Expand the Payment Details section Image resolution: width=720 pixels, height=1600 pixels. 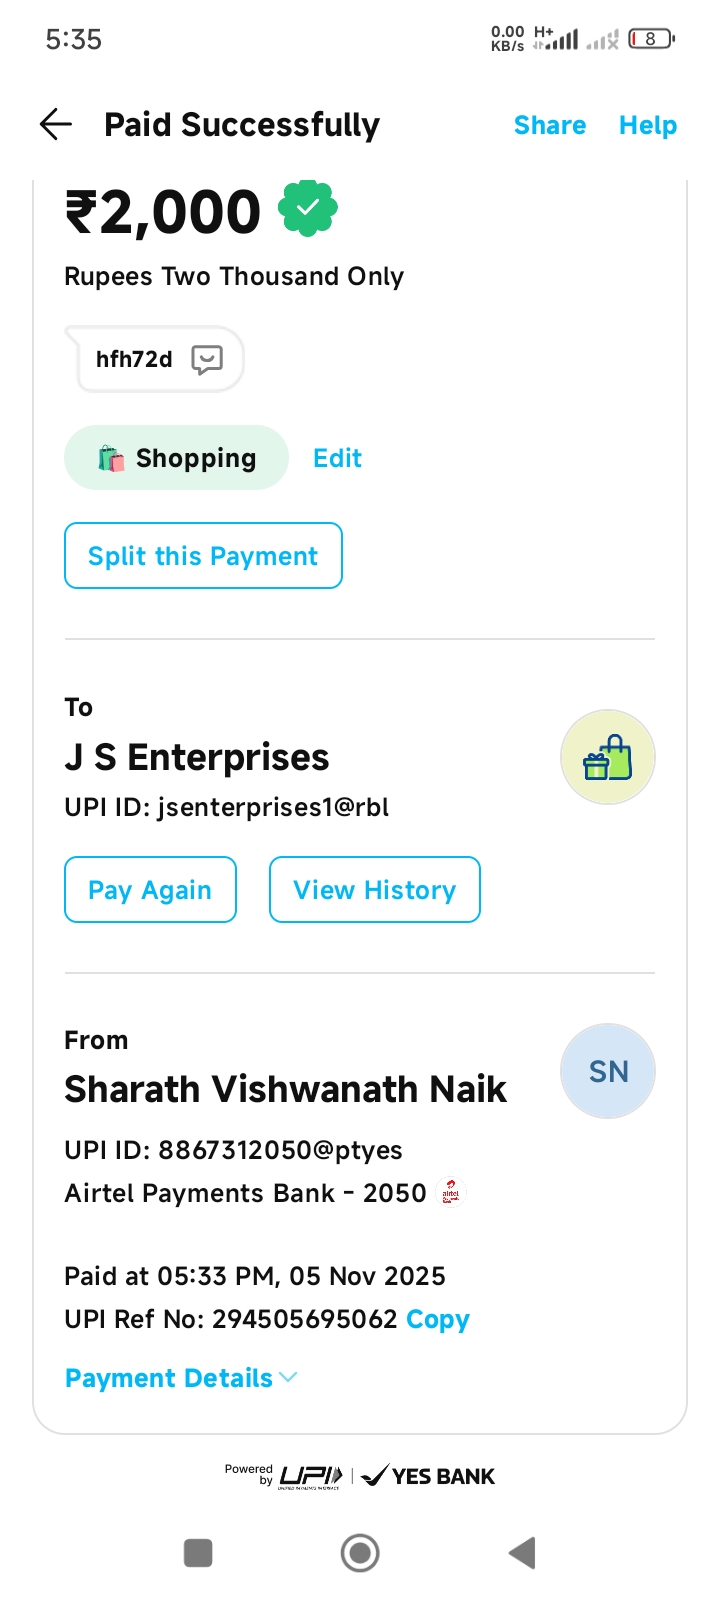[169, 1378]
